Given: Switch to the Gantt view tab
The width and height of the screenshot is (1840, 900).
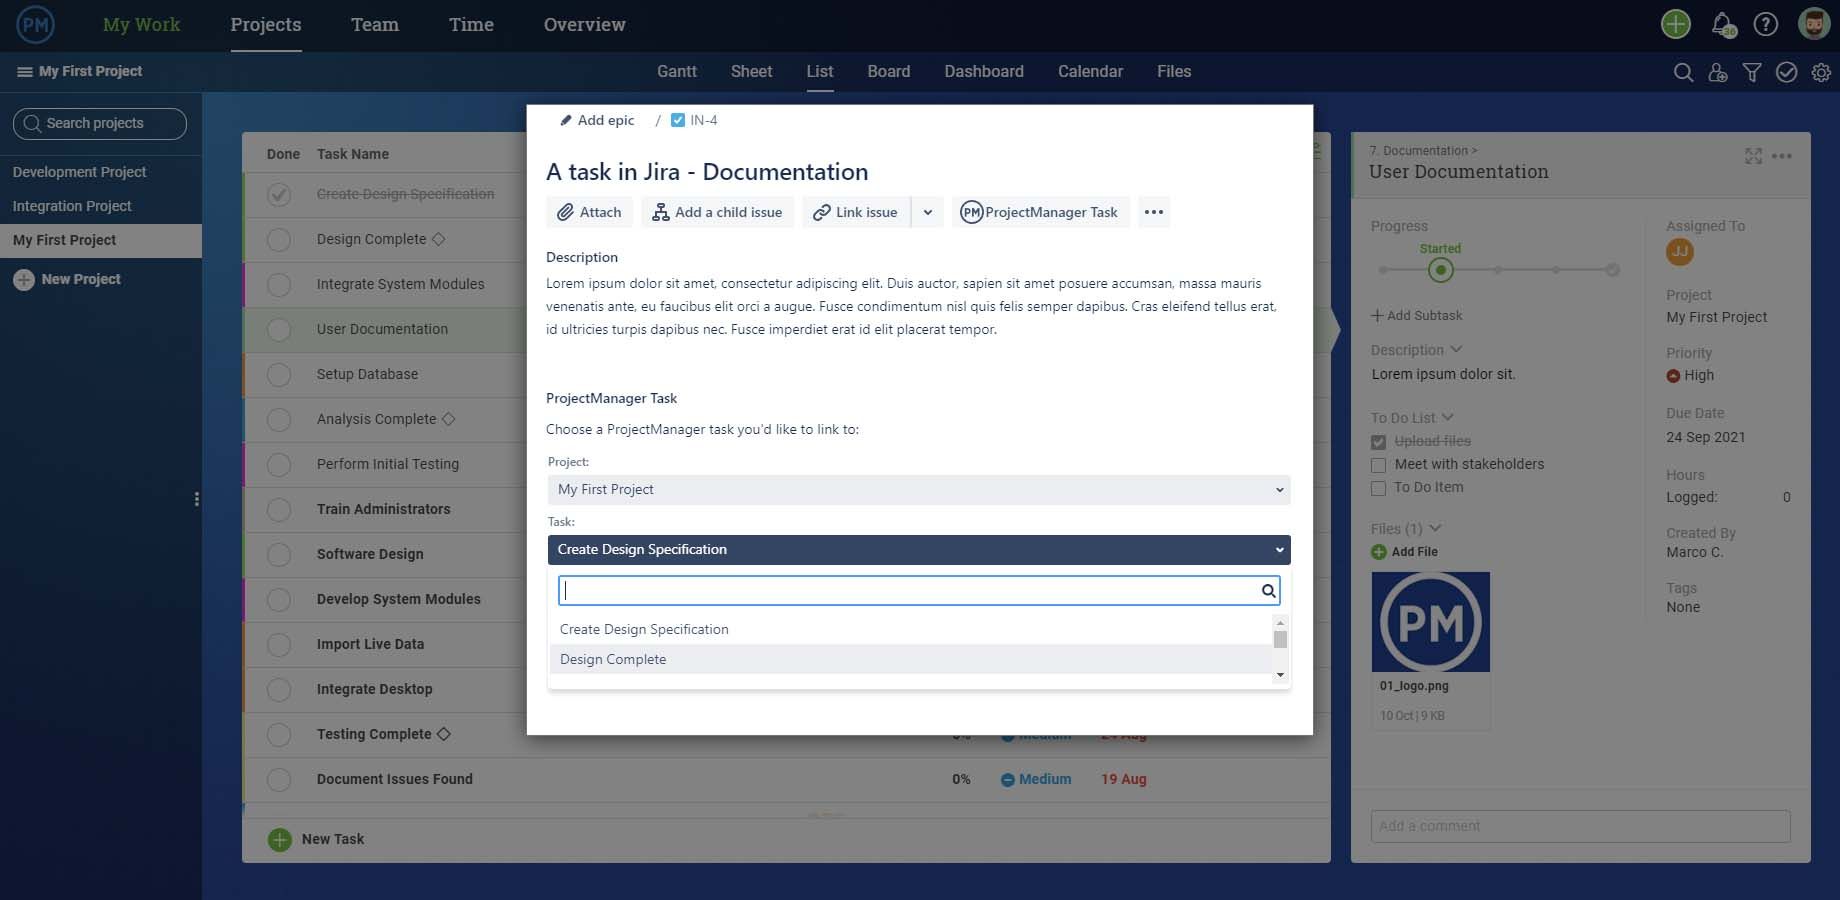Looking at the screenshot, I should pyautogui.click(x=677, y=72).
